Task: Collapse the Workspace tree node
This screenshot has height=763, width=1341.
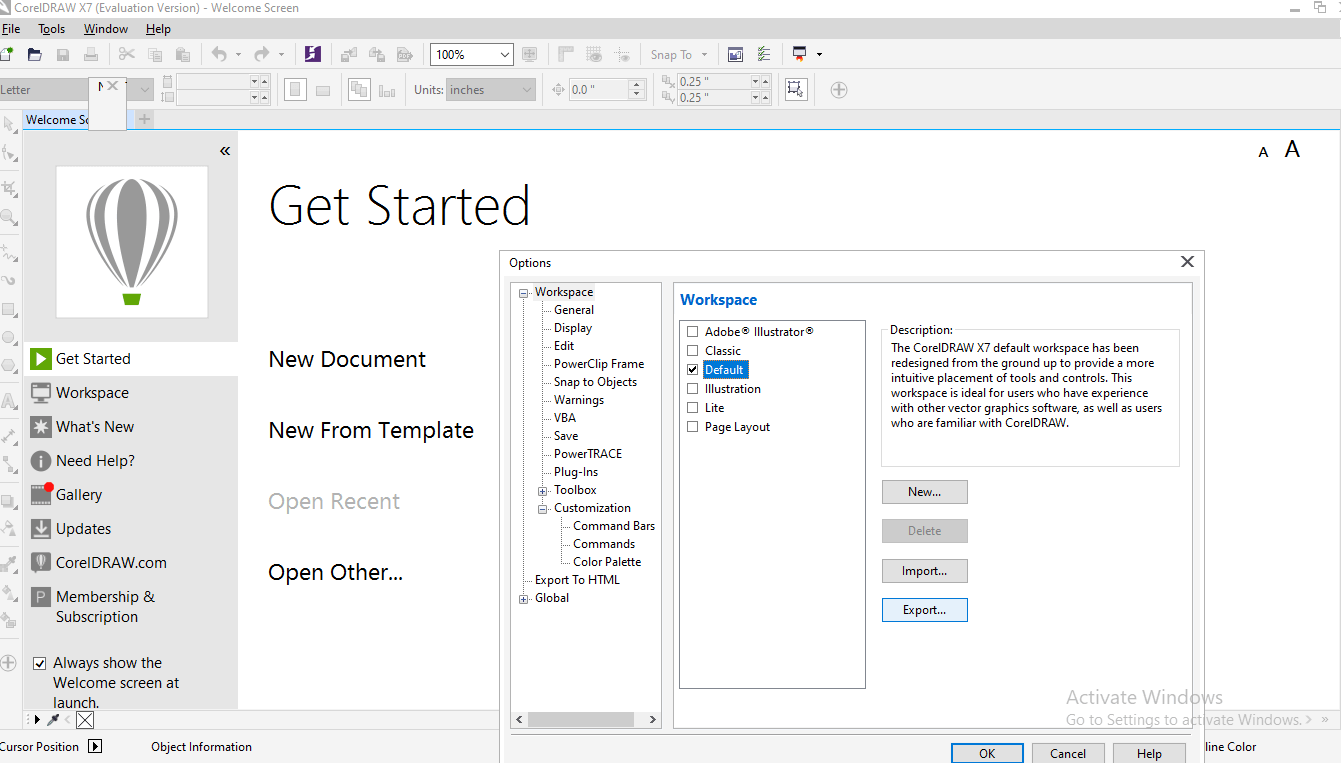Action: point(524,292)
